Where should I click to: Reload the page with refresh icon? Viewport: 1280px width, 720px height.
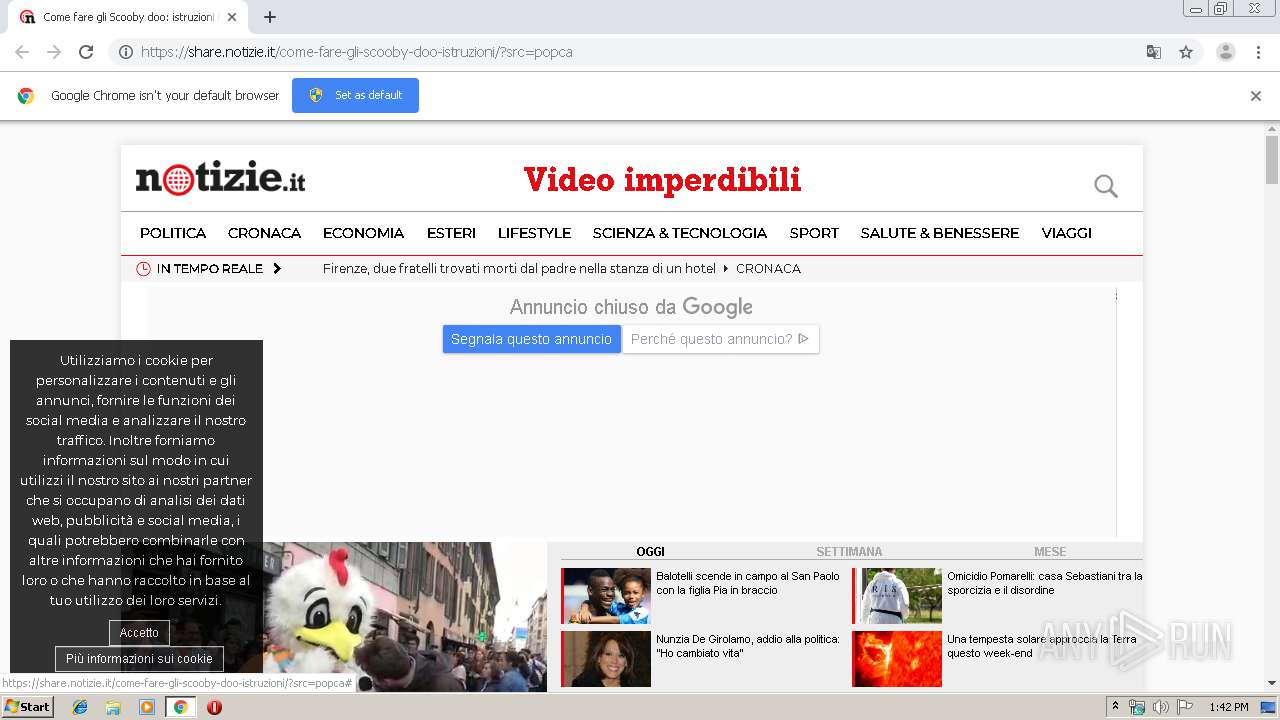86,52
